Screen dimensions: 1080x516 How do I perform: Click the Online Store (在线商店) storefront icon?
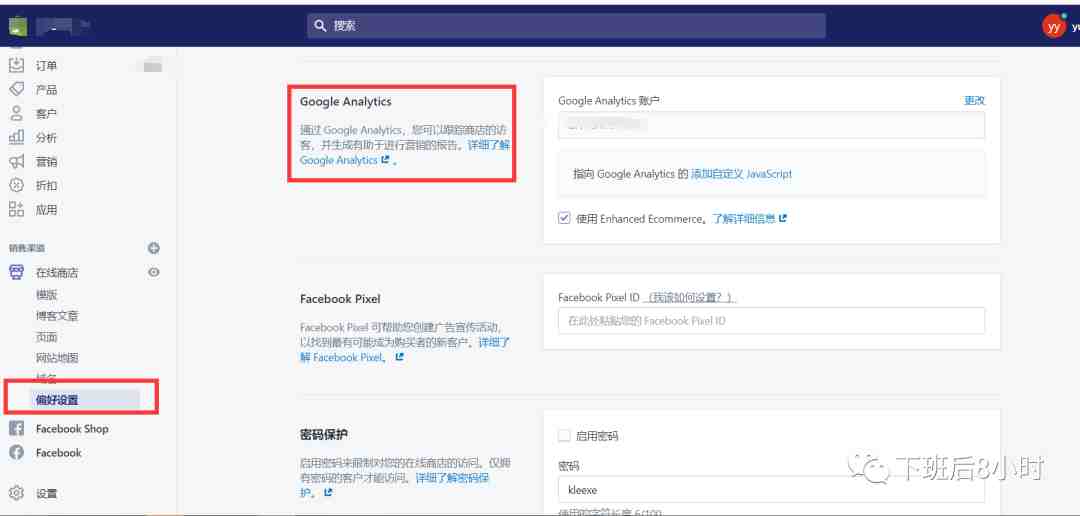[x=16, y=272]
